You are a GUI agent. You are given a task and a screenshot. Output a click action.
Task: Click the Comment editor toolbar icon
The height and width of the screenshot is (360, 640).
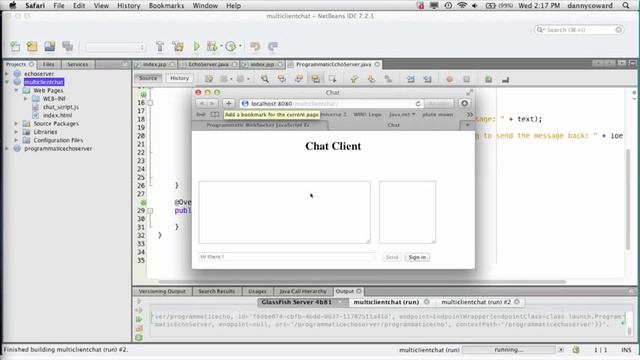pos(488,79)
